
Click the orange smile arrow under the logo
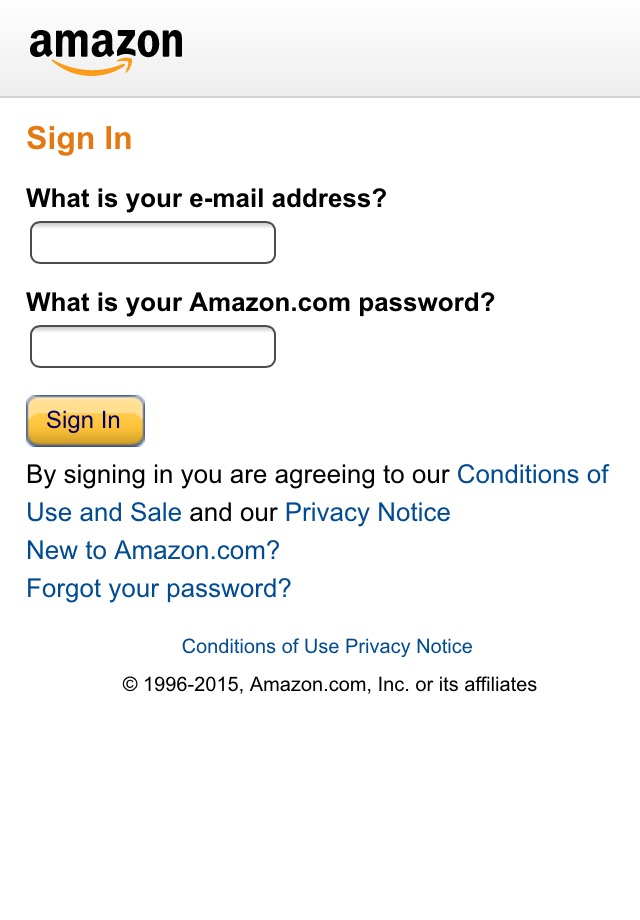click(105, 67)
